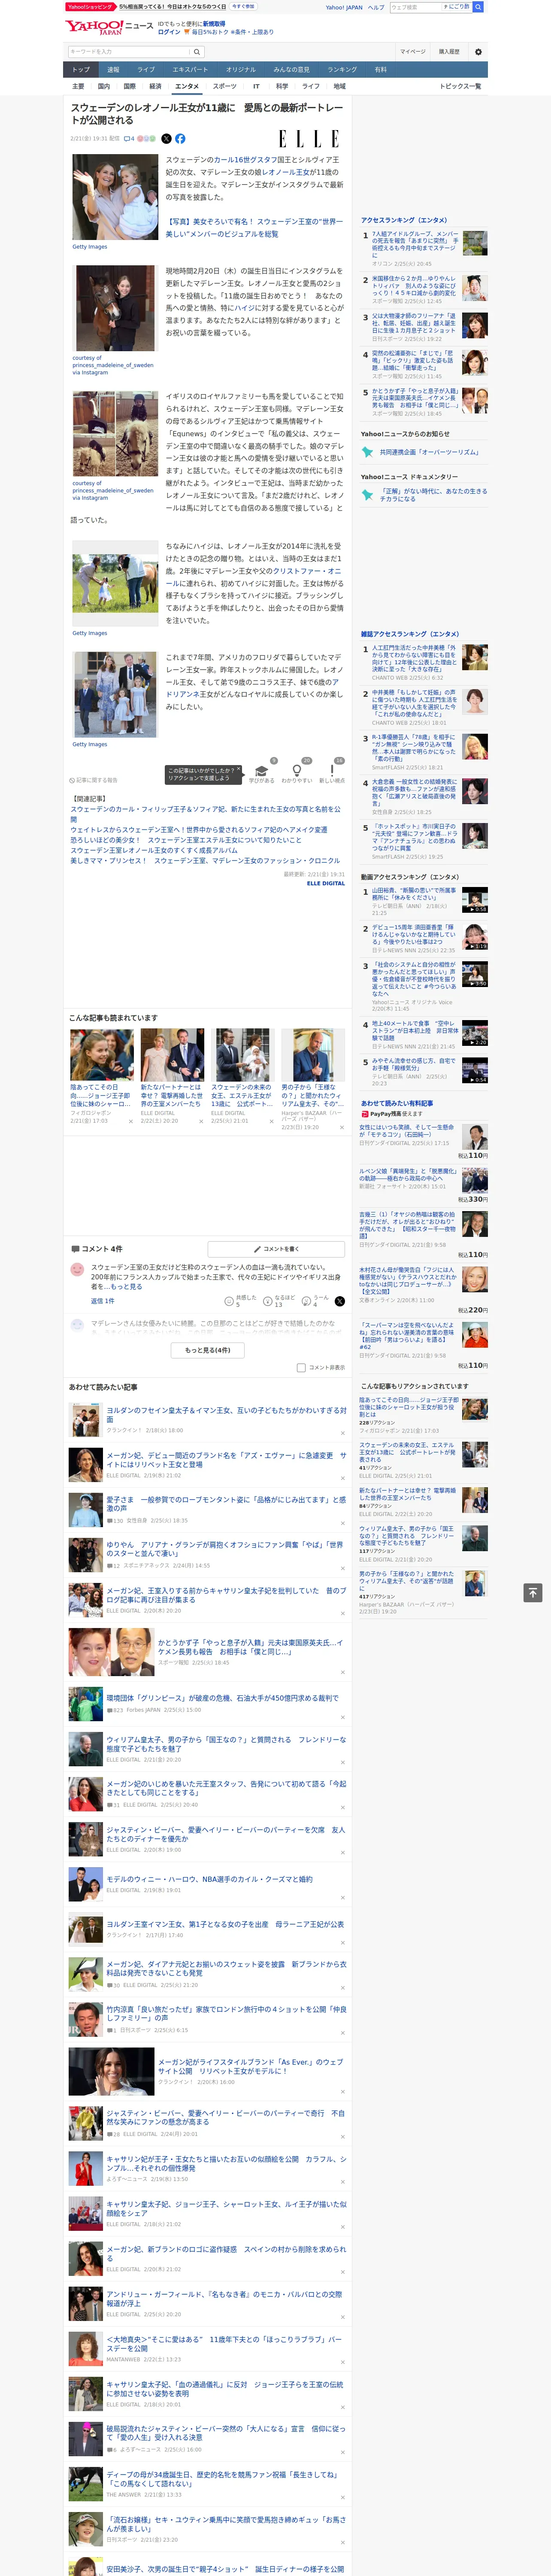Dismiss the 指あってこその日 recommended card
Viewport: 551px width, 2576px height.
click(x=130, y=1121)
